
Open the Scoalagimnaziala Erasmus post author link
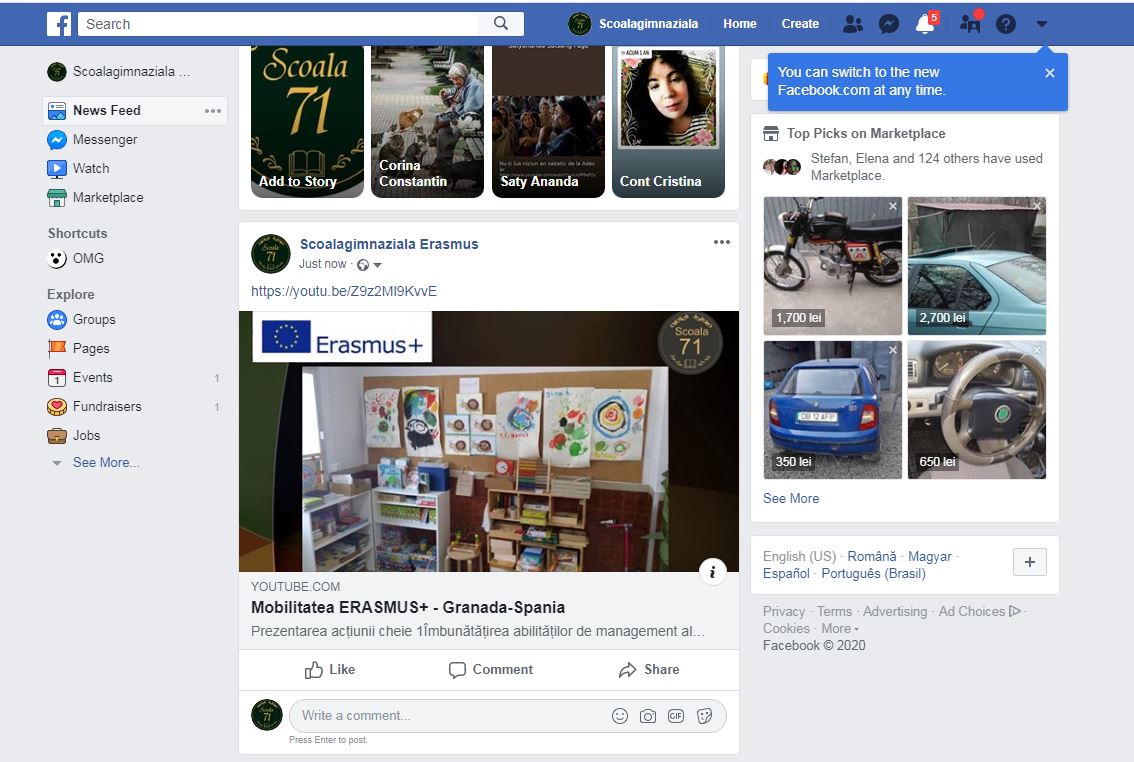(x=389, y=244)
